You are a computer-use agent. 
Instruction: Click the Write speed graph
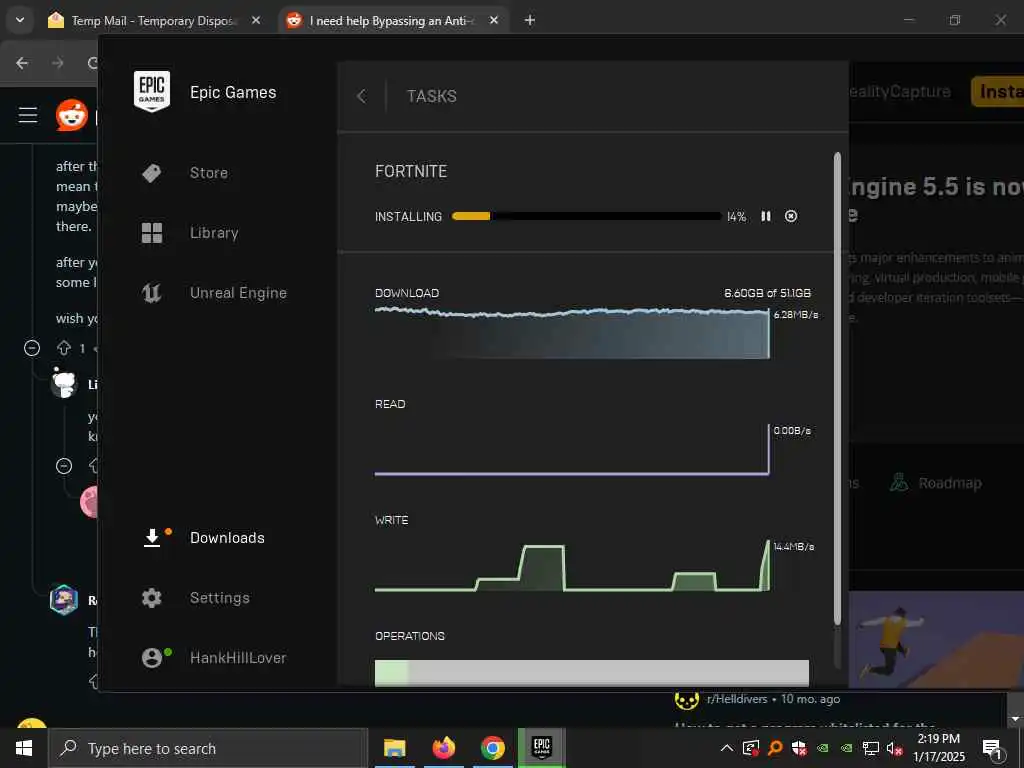(x=572, y=566)
